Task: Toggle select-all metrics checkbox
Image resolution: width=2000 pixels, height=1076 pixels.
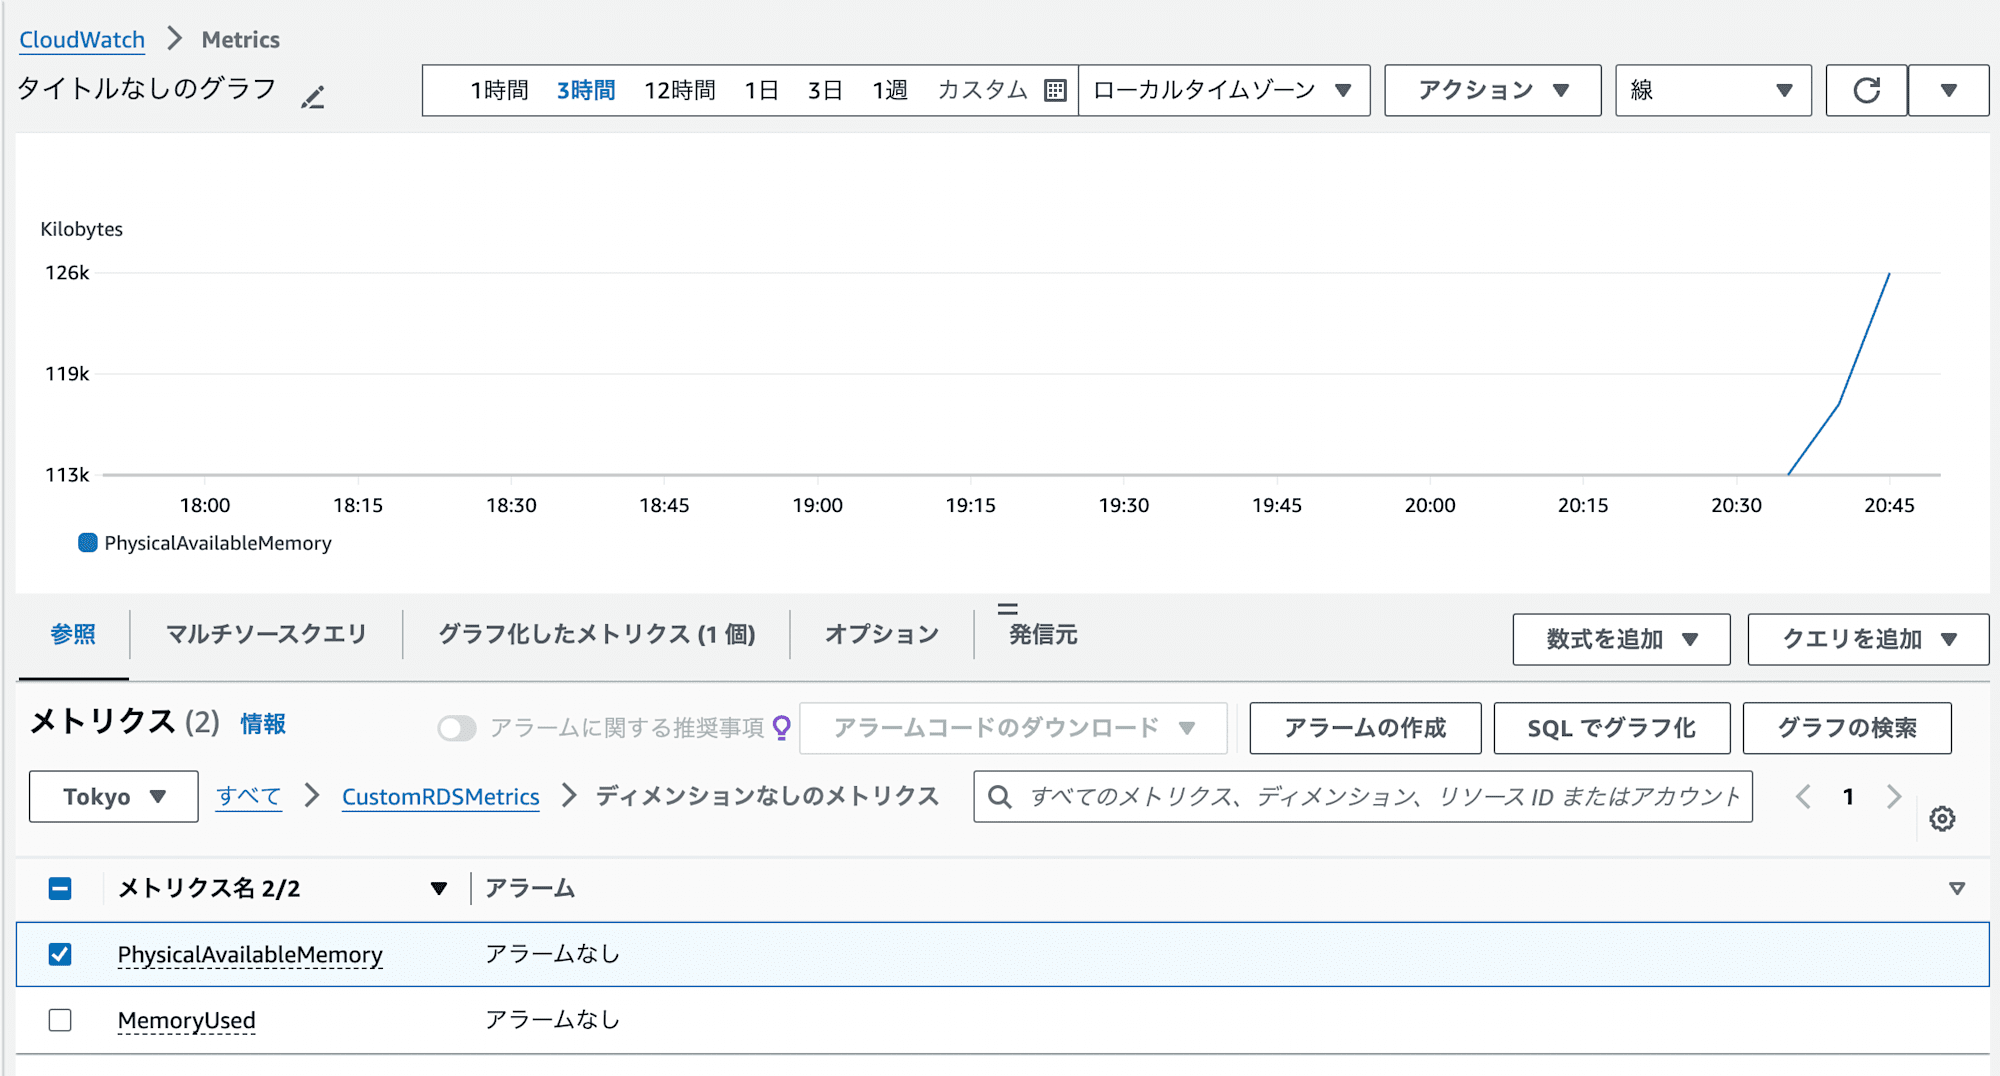Action: click(60, 888)
